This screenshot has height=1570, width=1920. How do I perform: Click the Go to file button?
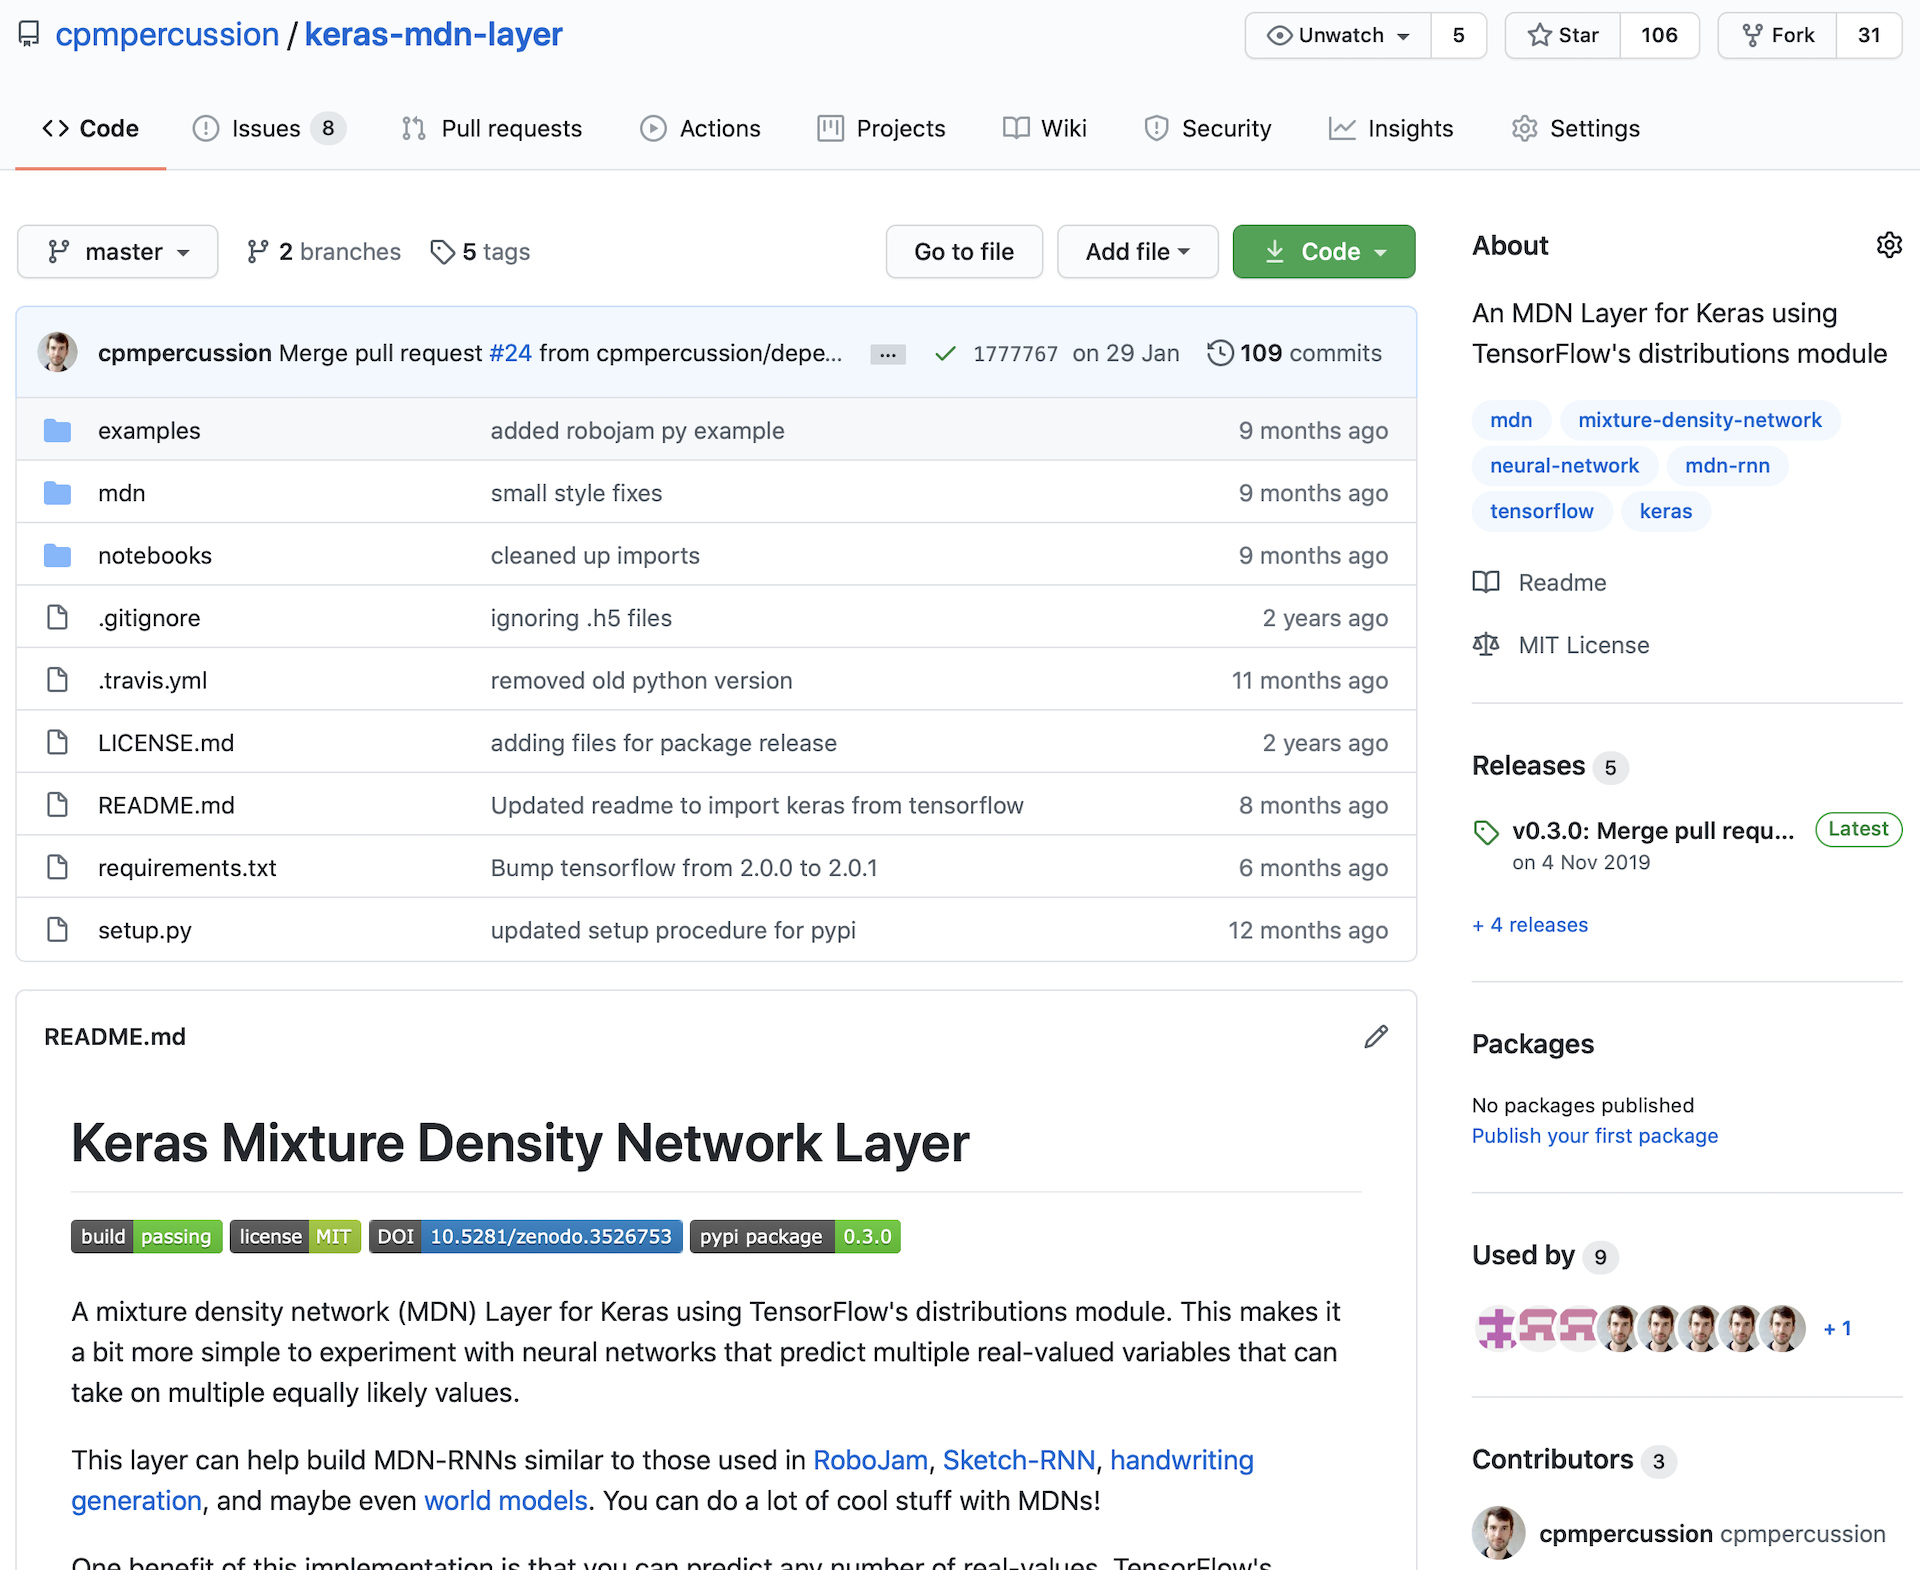(x=964, y=252)
